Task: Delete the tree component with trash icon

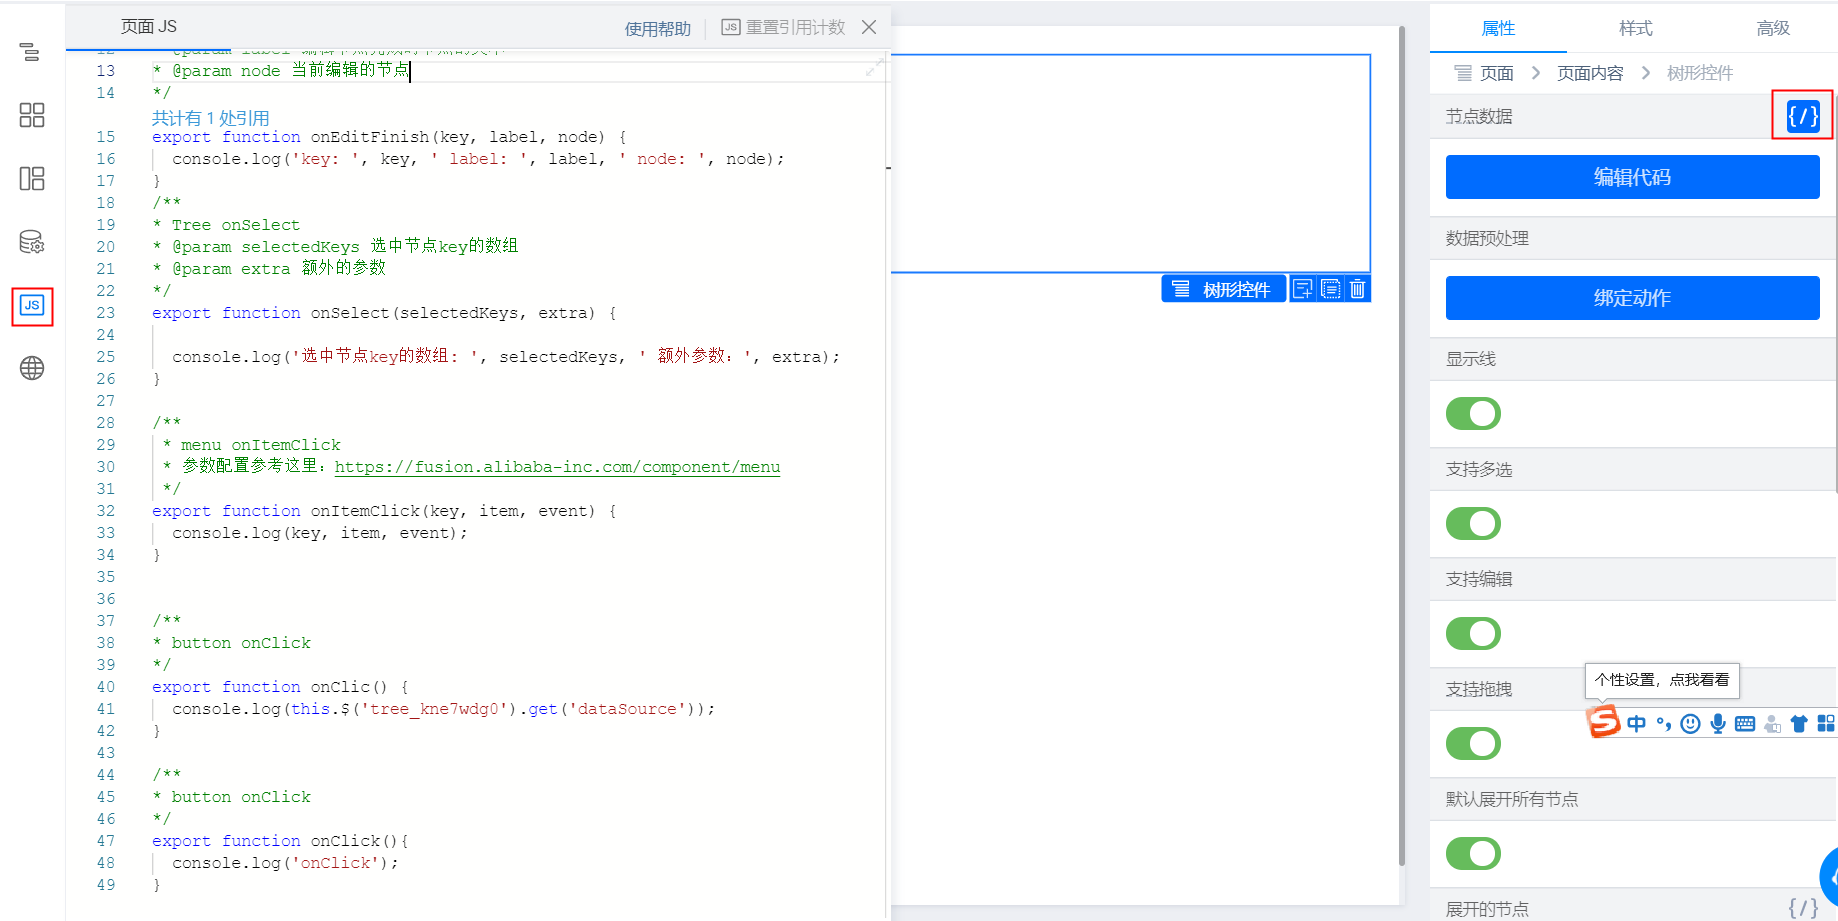Action: (1357, 289)
